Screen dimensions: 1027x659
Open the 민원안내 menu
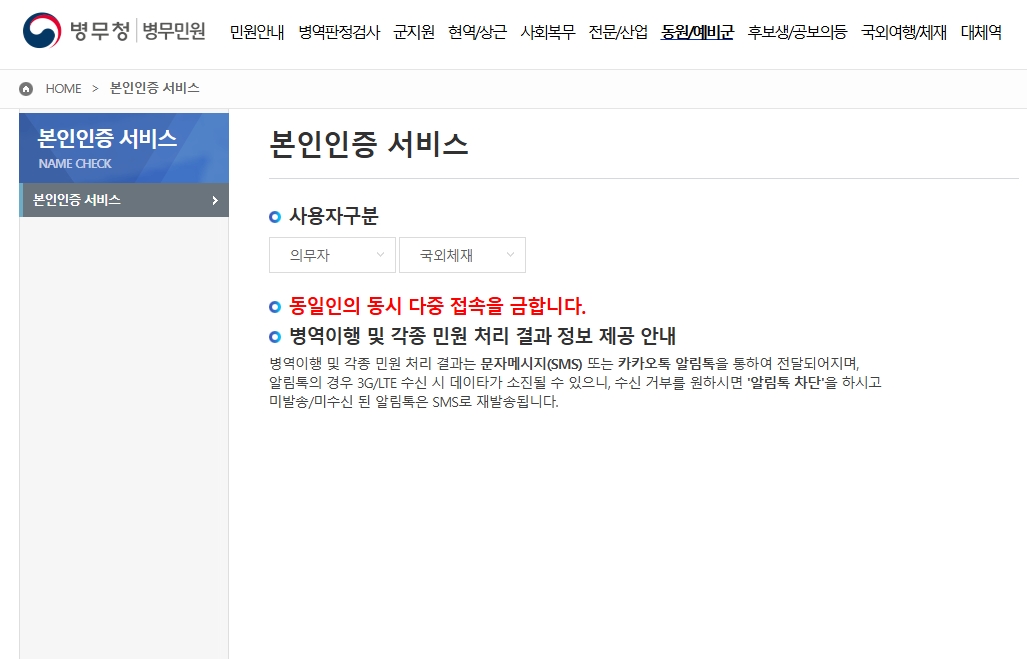[256, 31]
